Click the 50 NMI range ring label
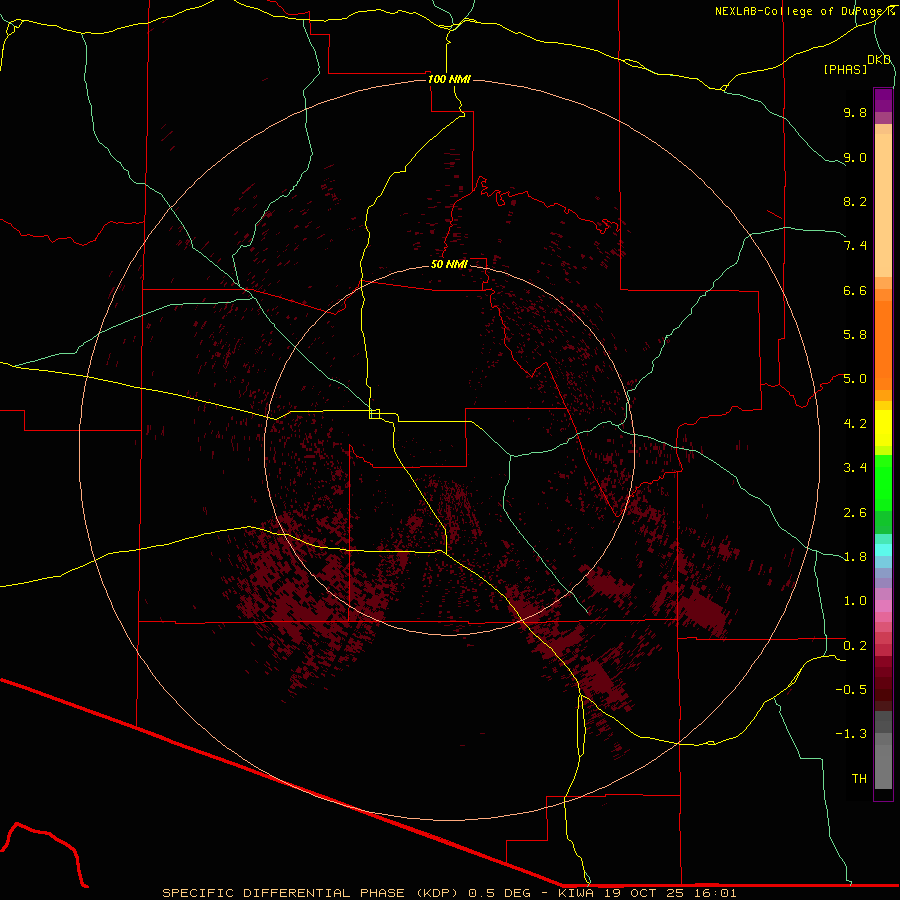This screenshot has height=900, width=900. (x=449, y=264)
